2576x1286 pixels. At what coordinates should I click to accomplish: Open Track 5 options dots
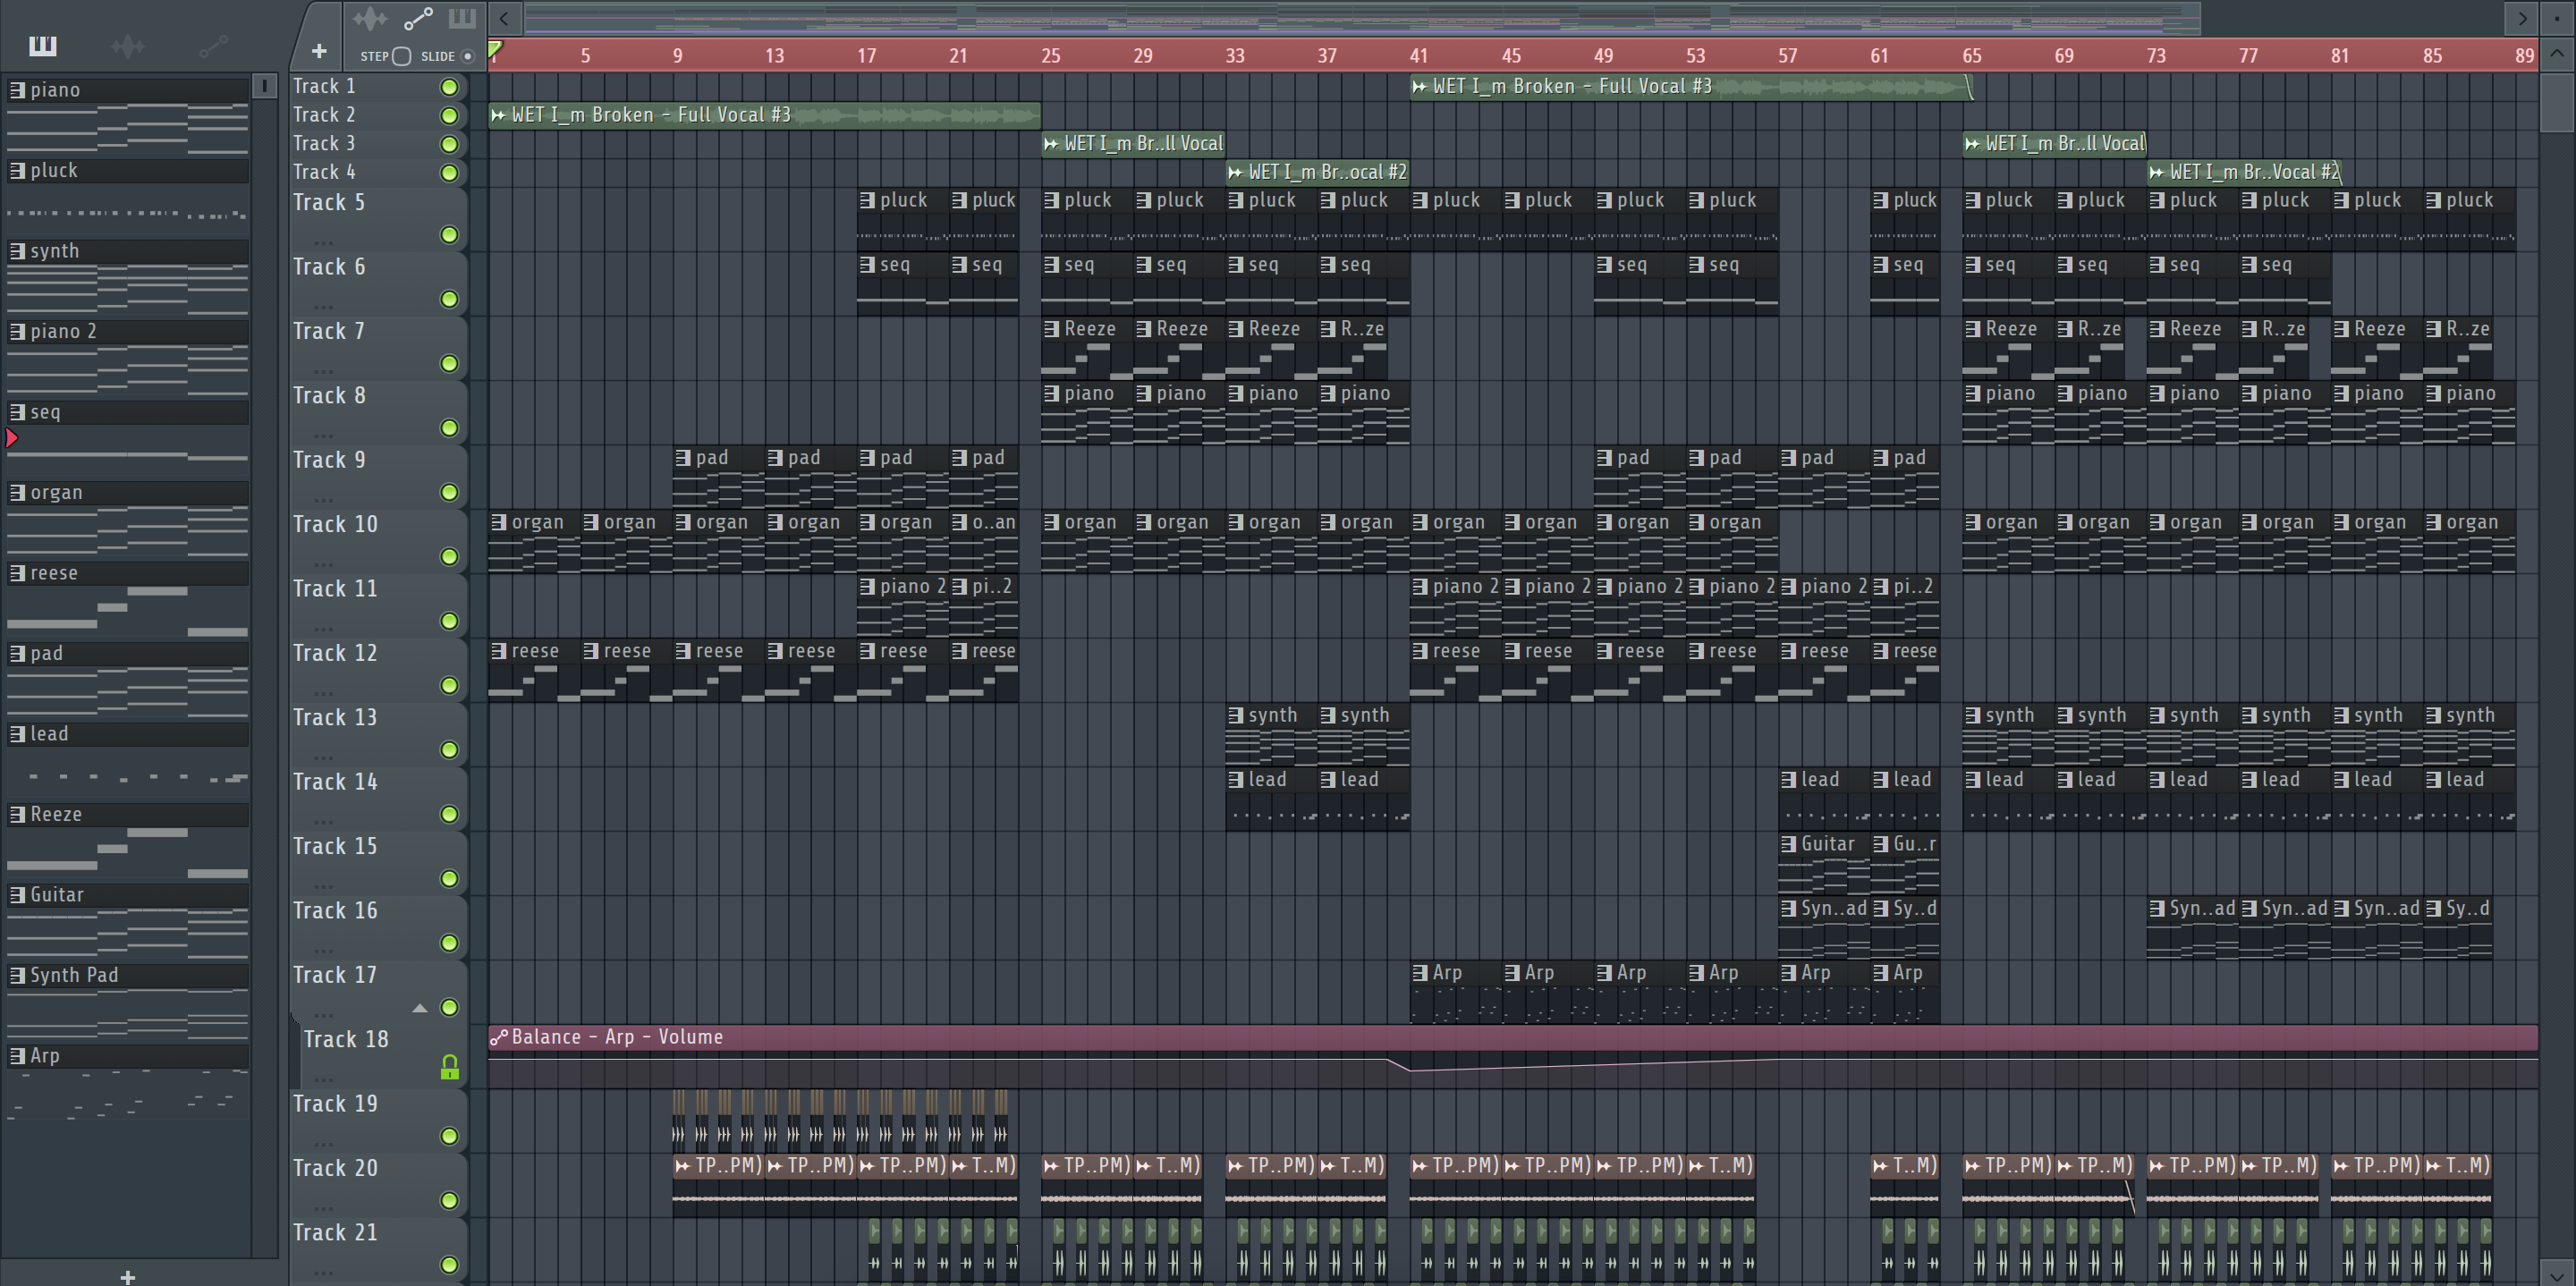pos(324,243)
